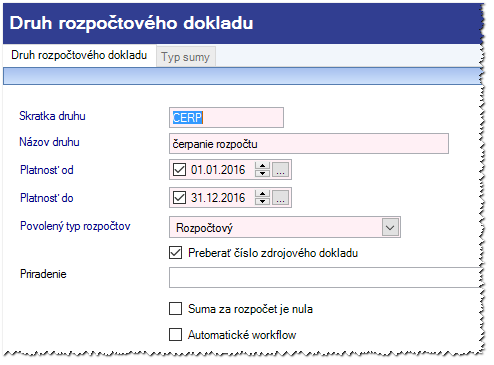
Task: Click the Platnosť do label
Action: [x=47, y=198]
